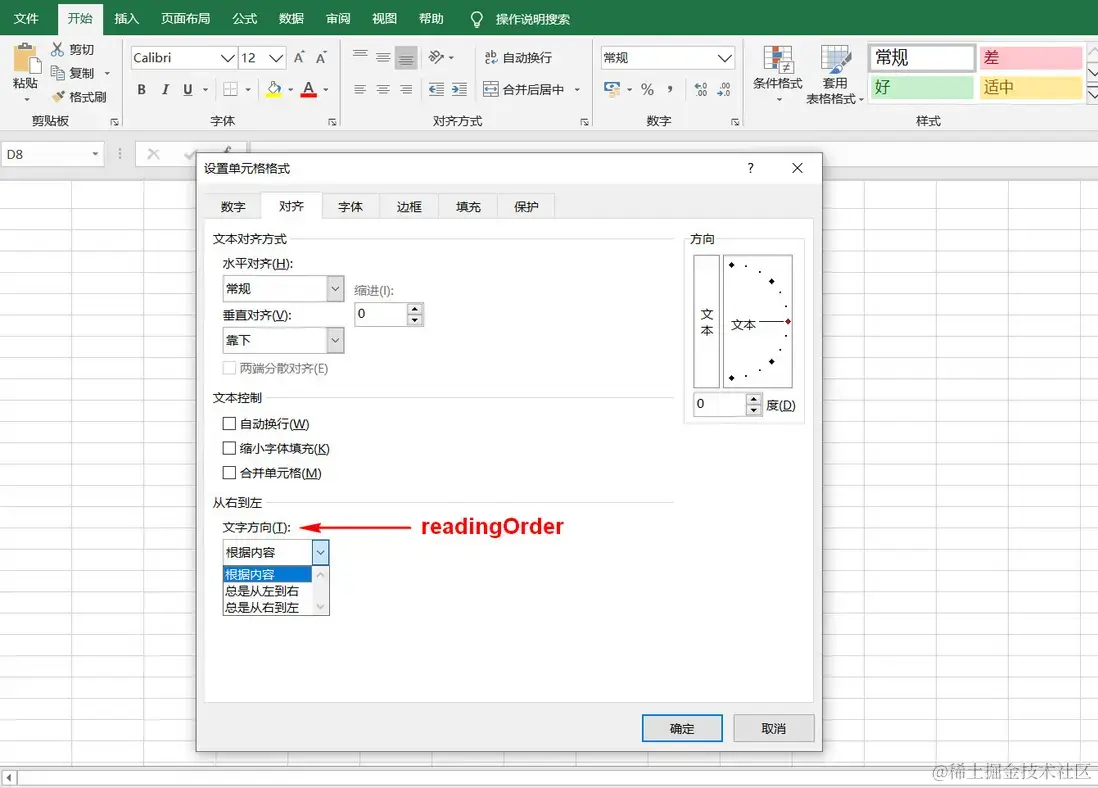Open Format as Table (套用表格格式)
Image resolution: width=1098 pixels, height=788 pixels.
point(834,74)
